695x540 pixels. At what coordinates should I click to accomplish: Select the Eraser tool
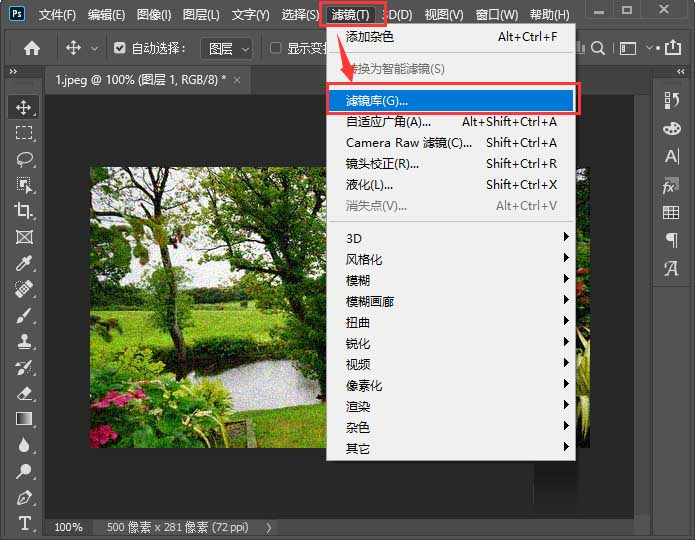(24, 393)
